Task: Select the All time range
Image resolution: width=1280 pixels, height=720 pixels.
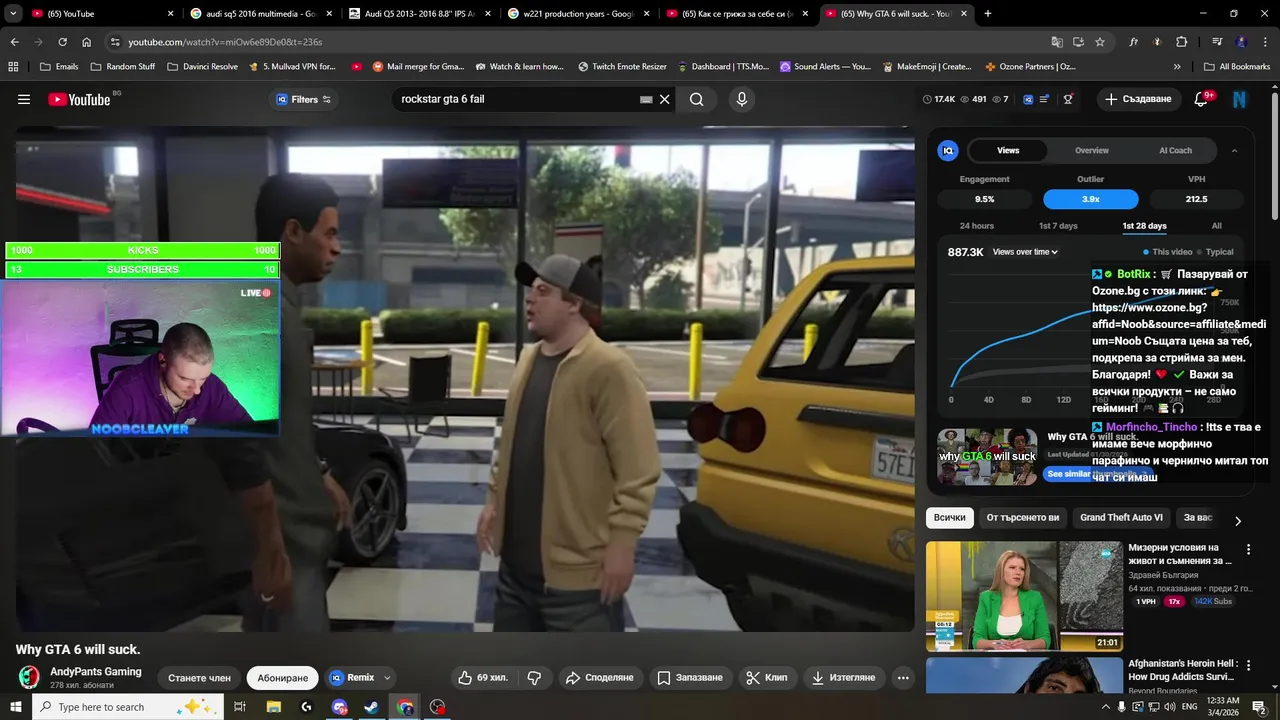Action: (1217, 226)
